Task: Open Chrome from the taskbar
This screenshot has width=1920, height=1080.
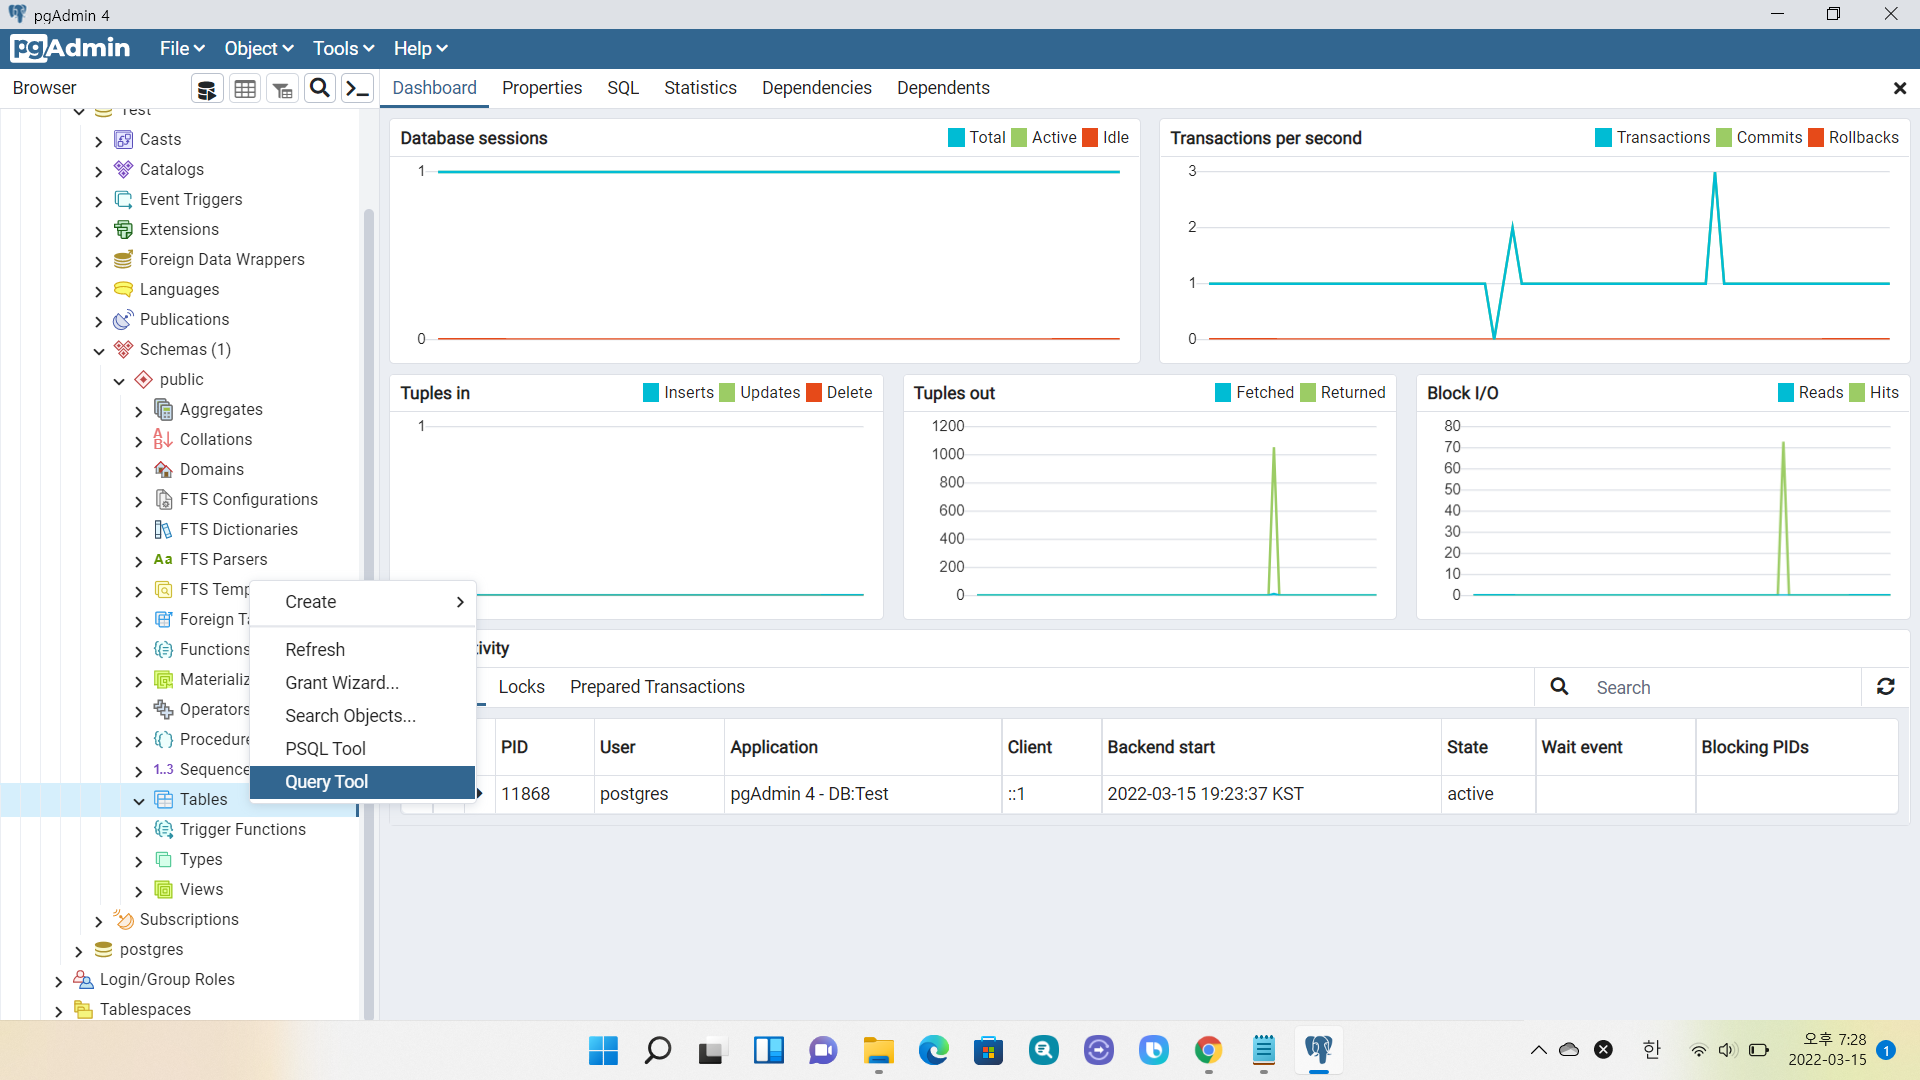Action: [x=1208, y=1050]
